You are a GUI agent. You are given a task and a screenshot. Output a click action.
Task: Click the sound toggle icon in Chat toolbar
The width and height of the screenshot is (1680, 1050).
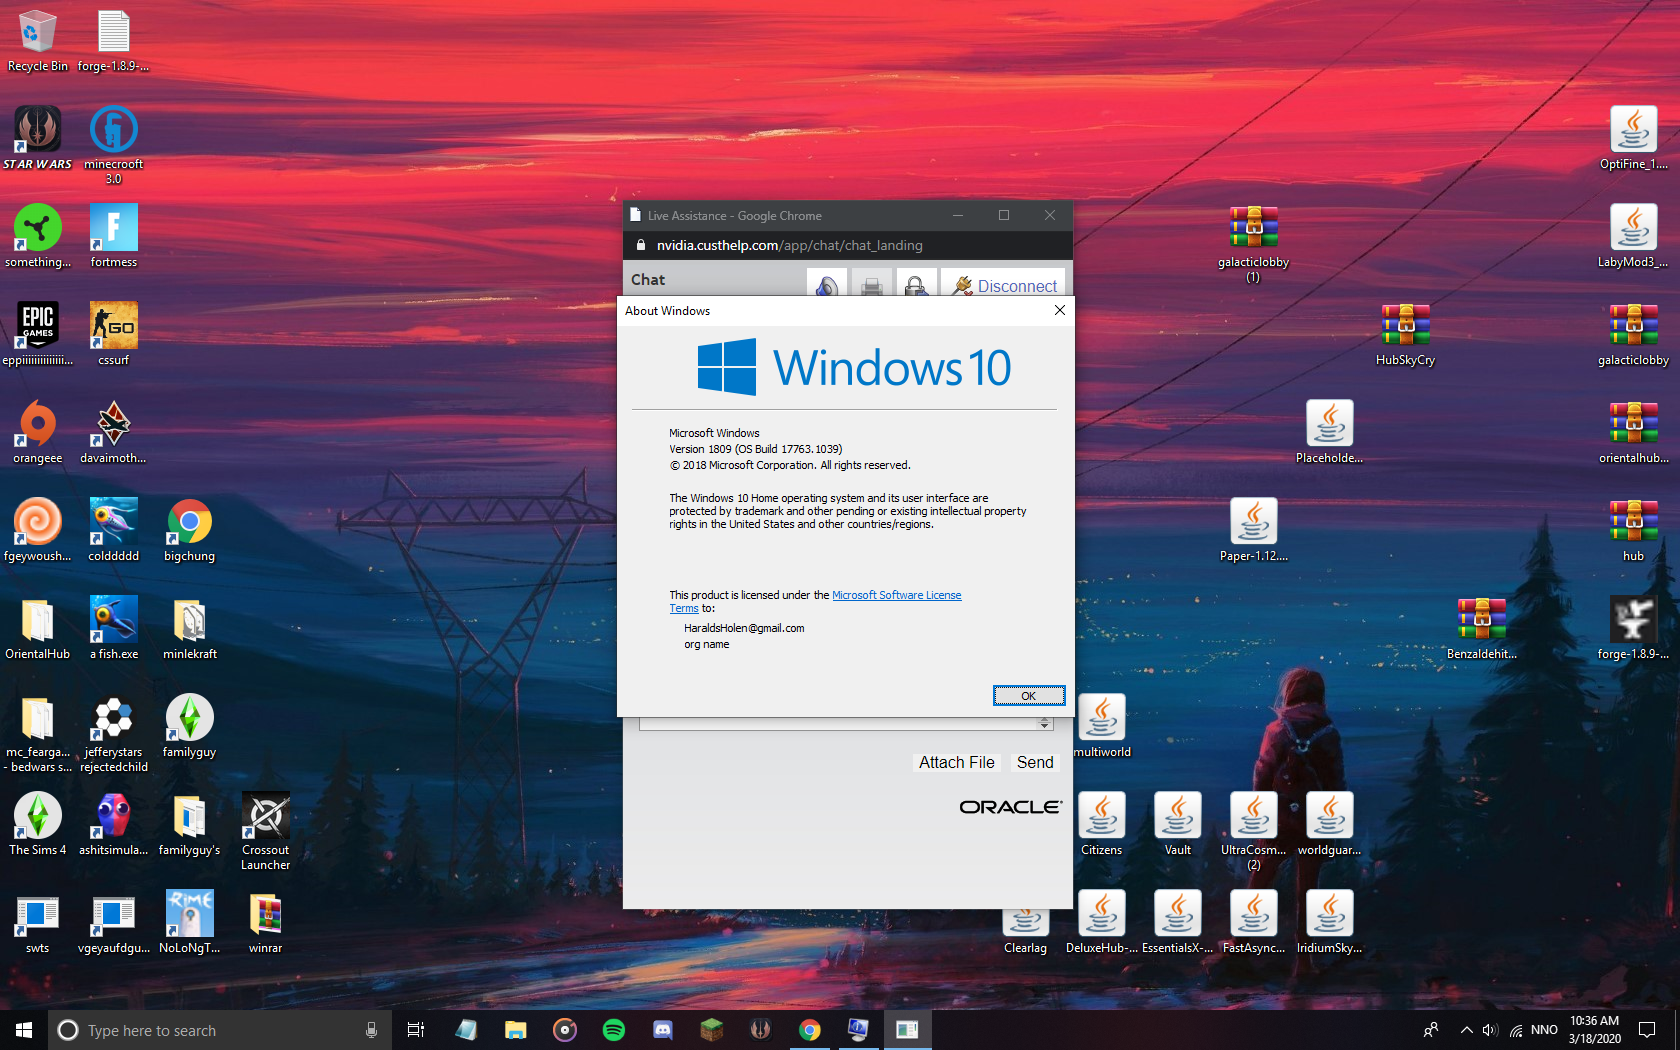[x=826, y=285]
